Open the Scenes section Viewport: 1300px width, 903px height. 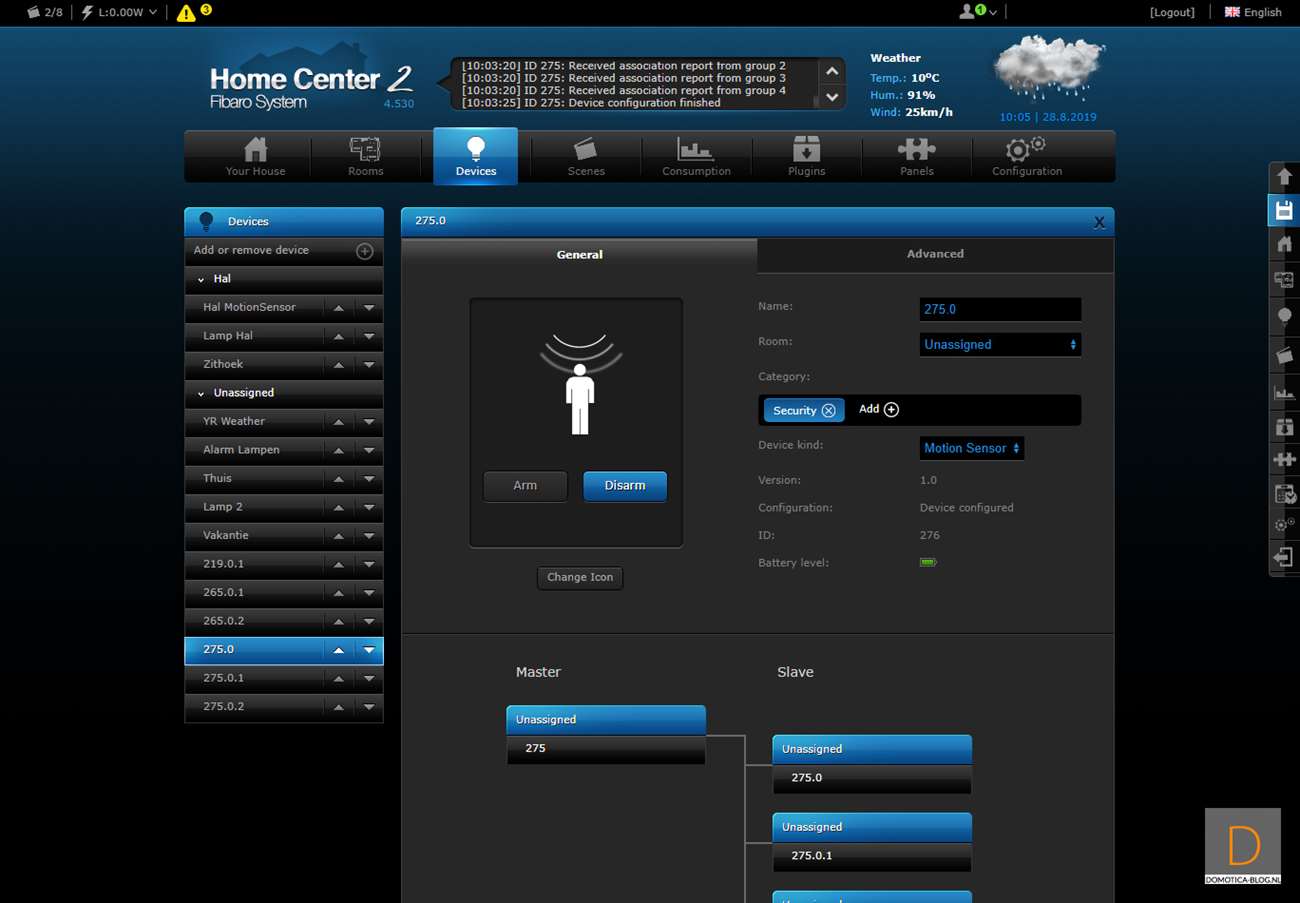coord(586,157)
